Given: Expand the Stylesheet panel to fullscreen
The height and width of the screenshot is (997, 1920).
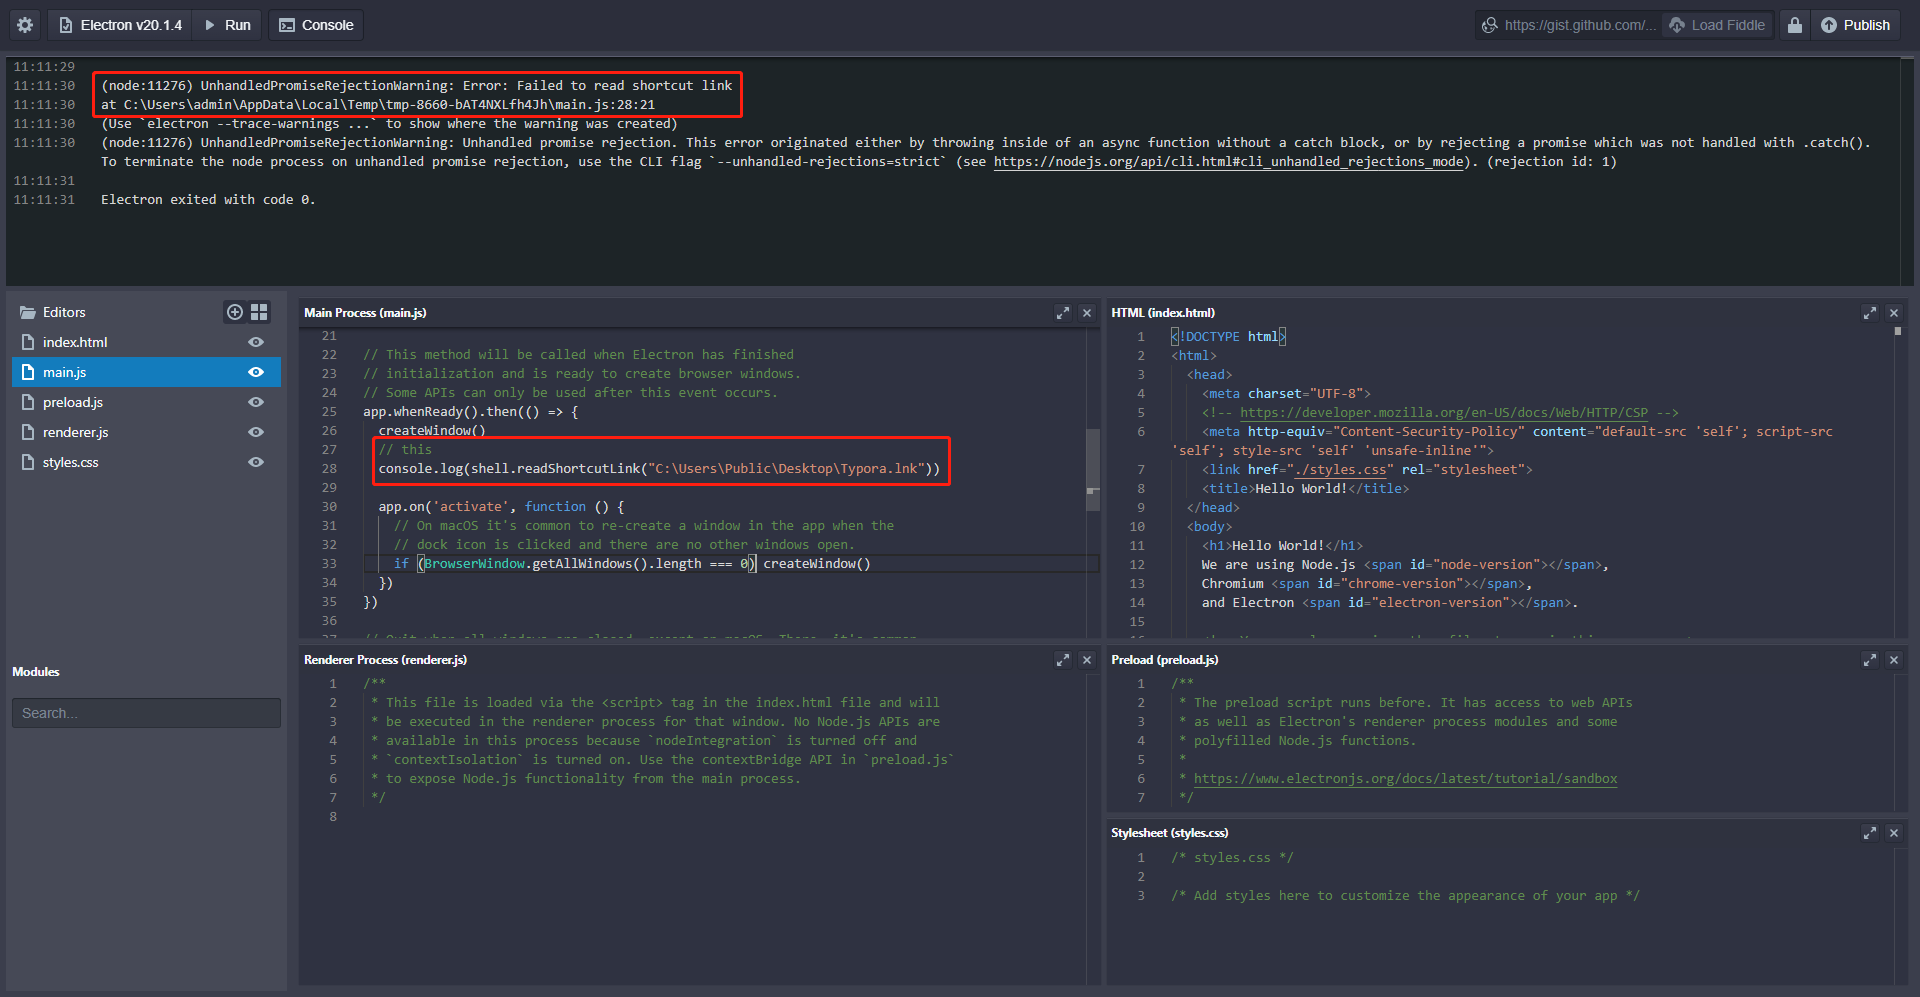Looking at the screenshot, I should point(1870,832).
